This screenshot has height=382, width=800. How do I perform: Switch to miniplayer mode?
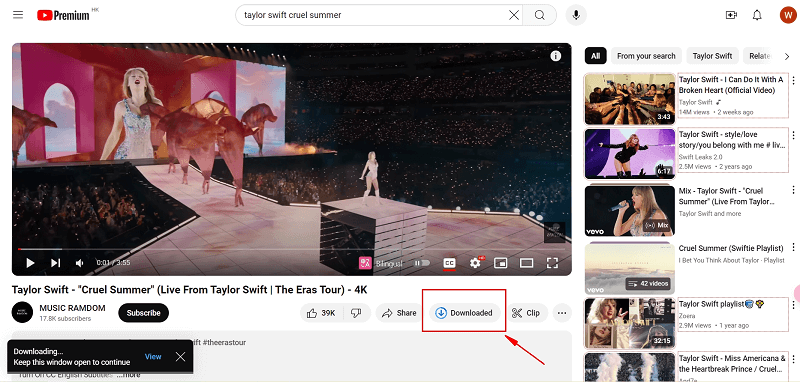(x=501, y=263)
